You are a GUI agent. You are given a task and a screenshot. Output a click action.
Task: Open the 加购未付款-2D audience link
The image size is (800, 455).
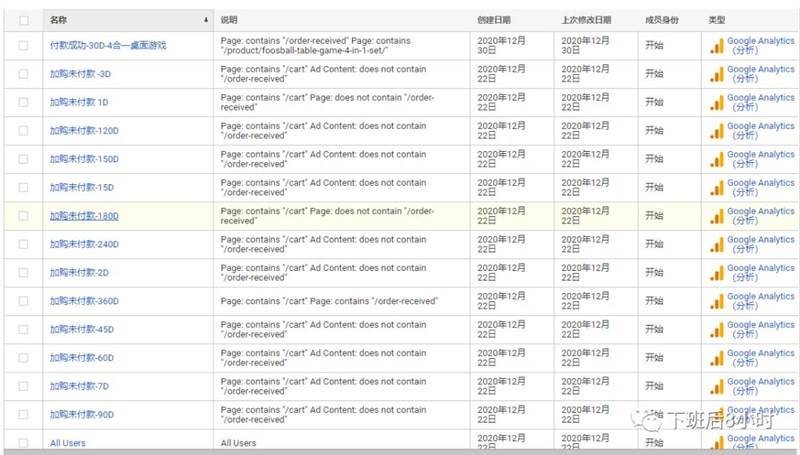click(79, 272)
